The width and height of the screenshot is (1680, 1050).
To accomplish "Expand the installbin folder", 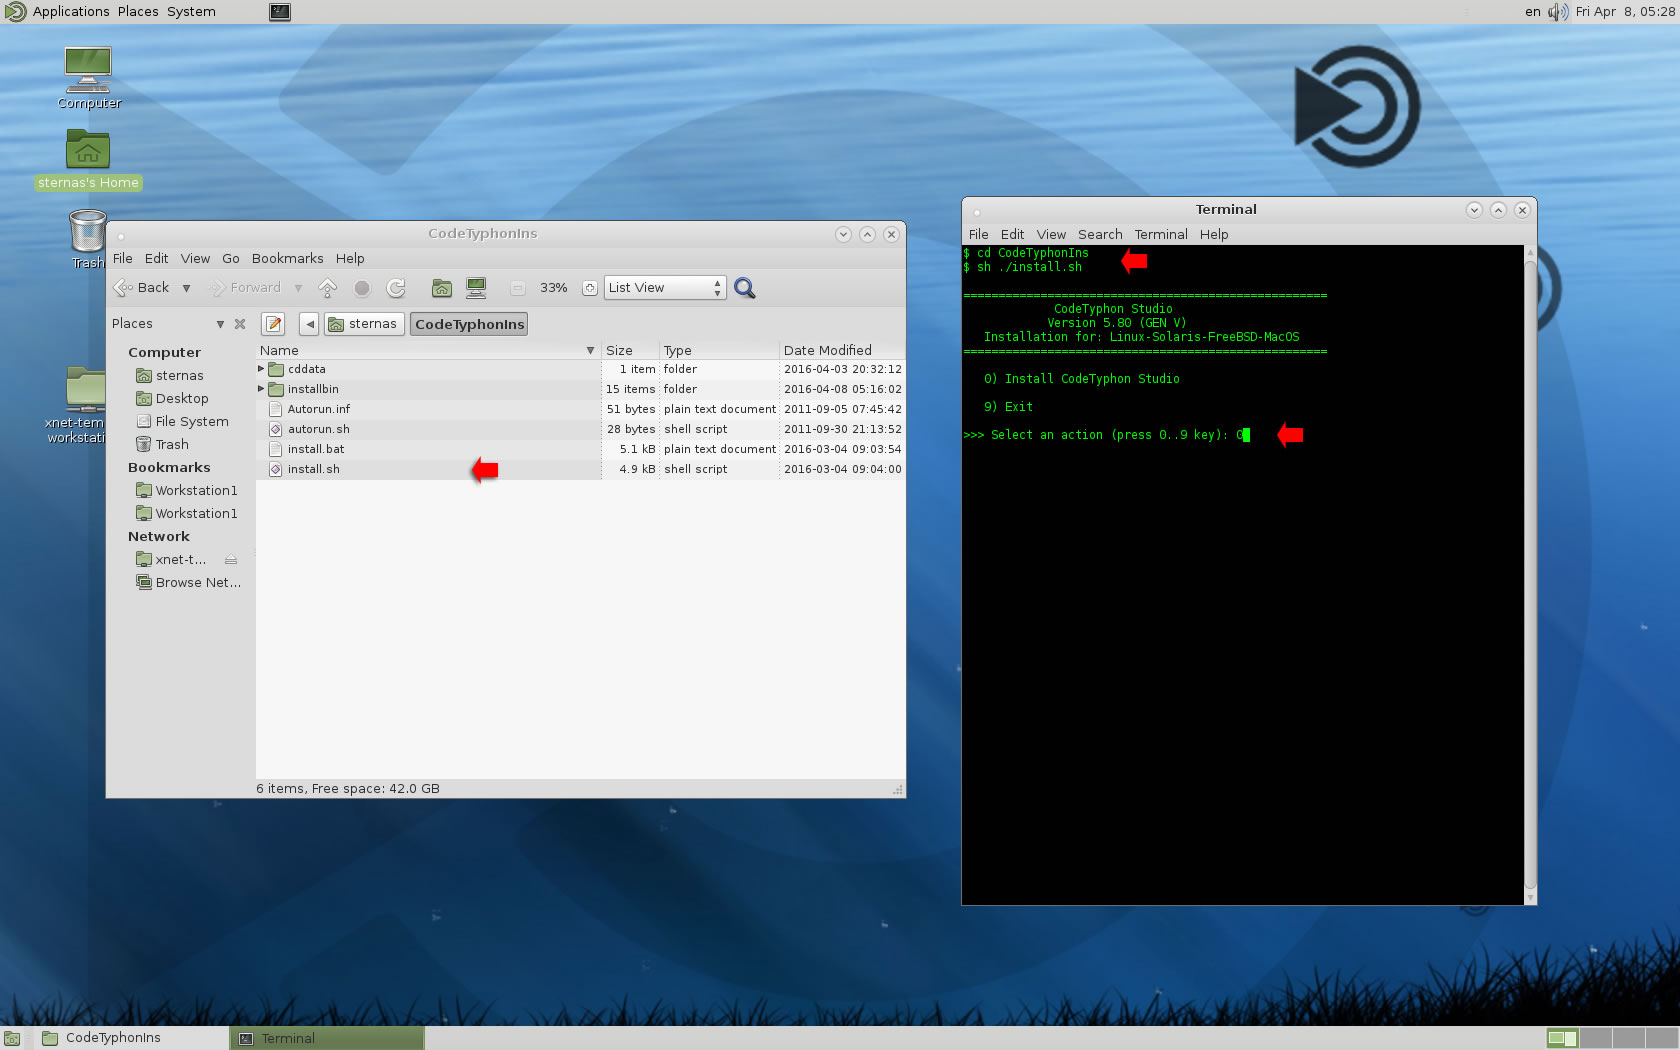I will tap(261, 389).
